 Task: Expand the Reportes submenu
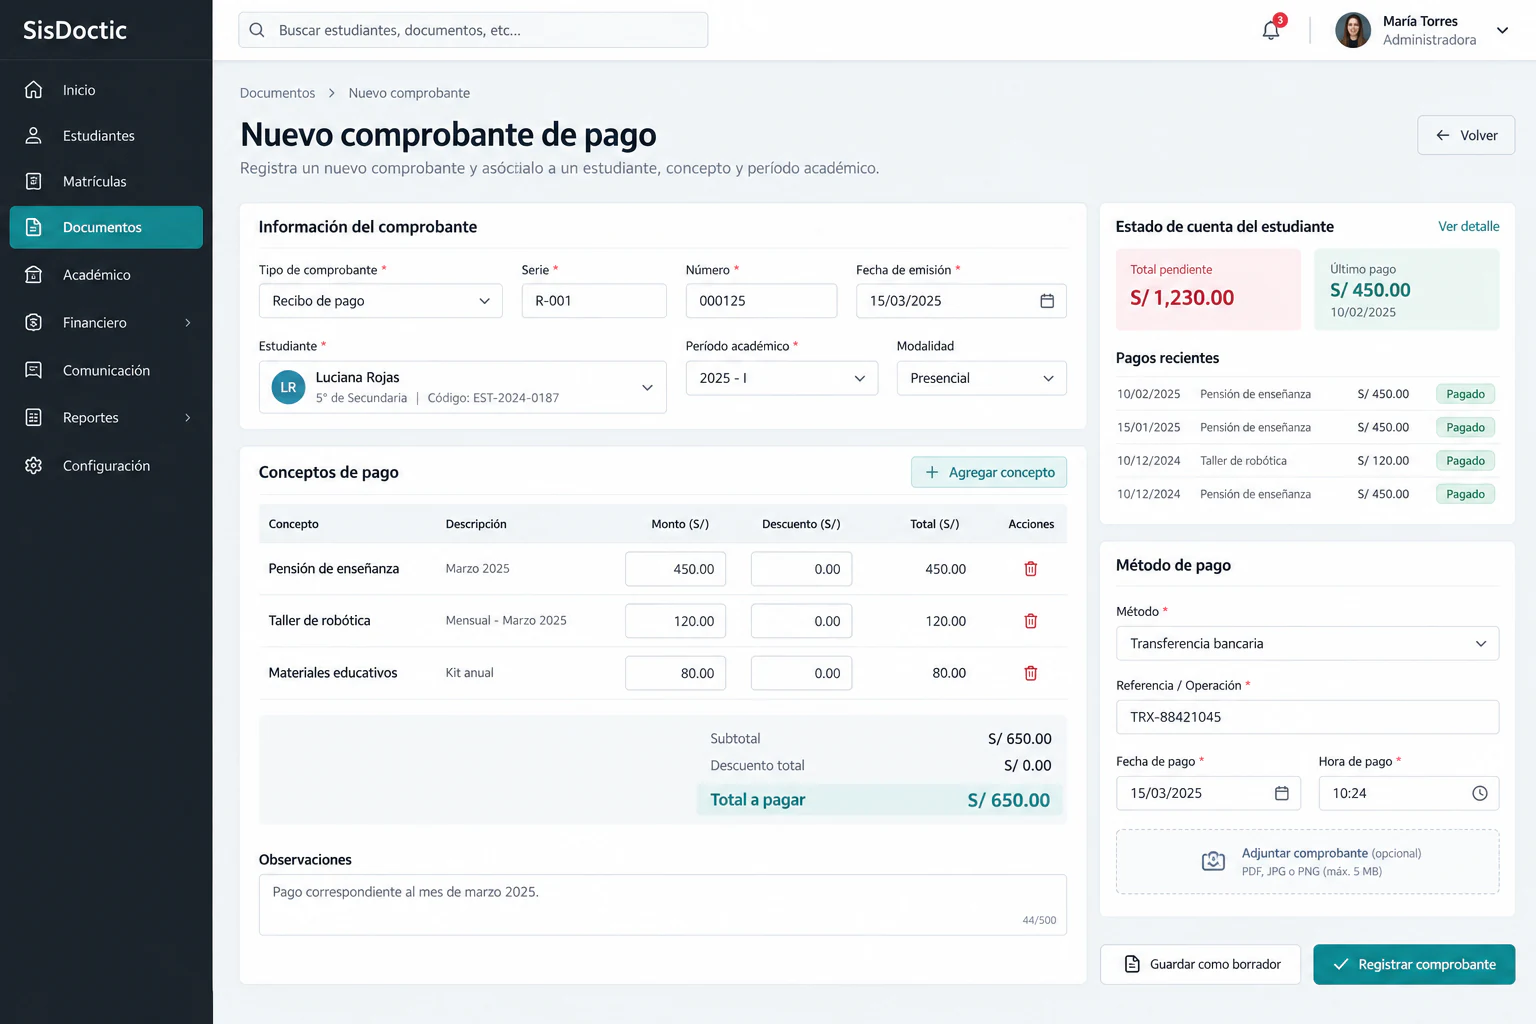187,418
